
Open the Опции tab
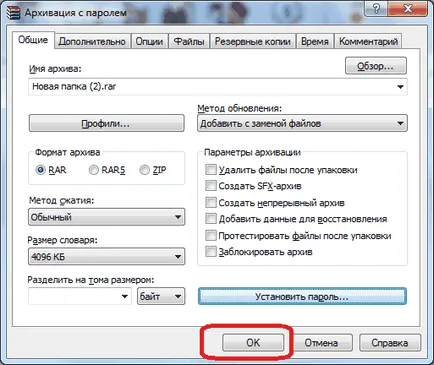[x=149, y=41]
